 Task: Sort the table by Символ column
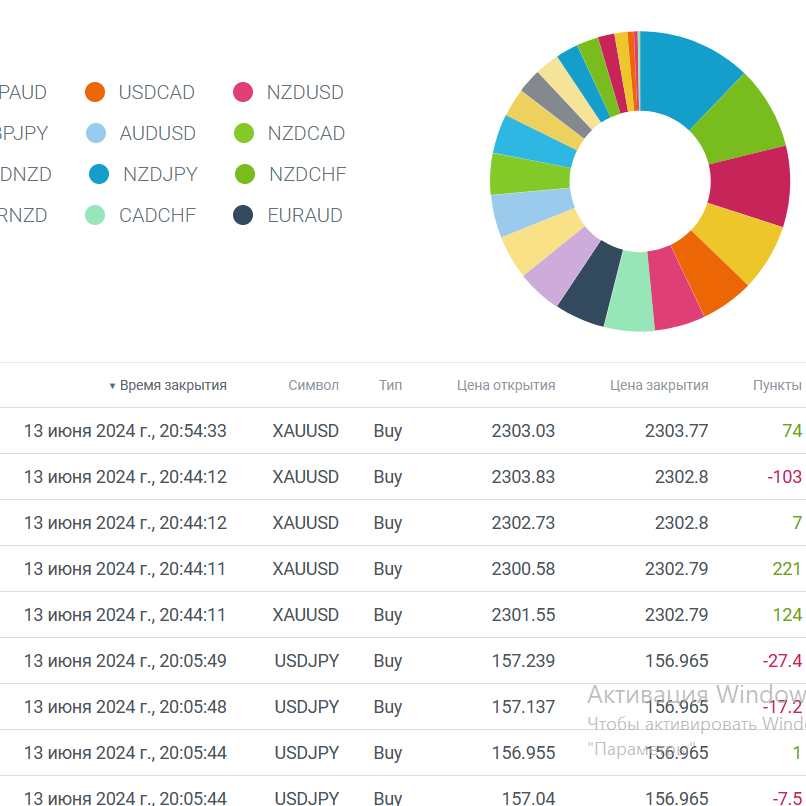(x=313, y=385)
